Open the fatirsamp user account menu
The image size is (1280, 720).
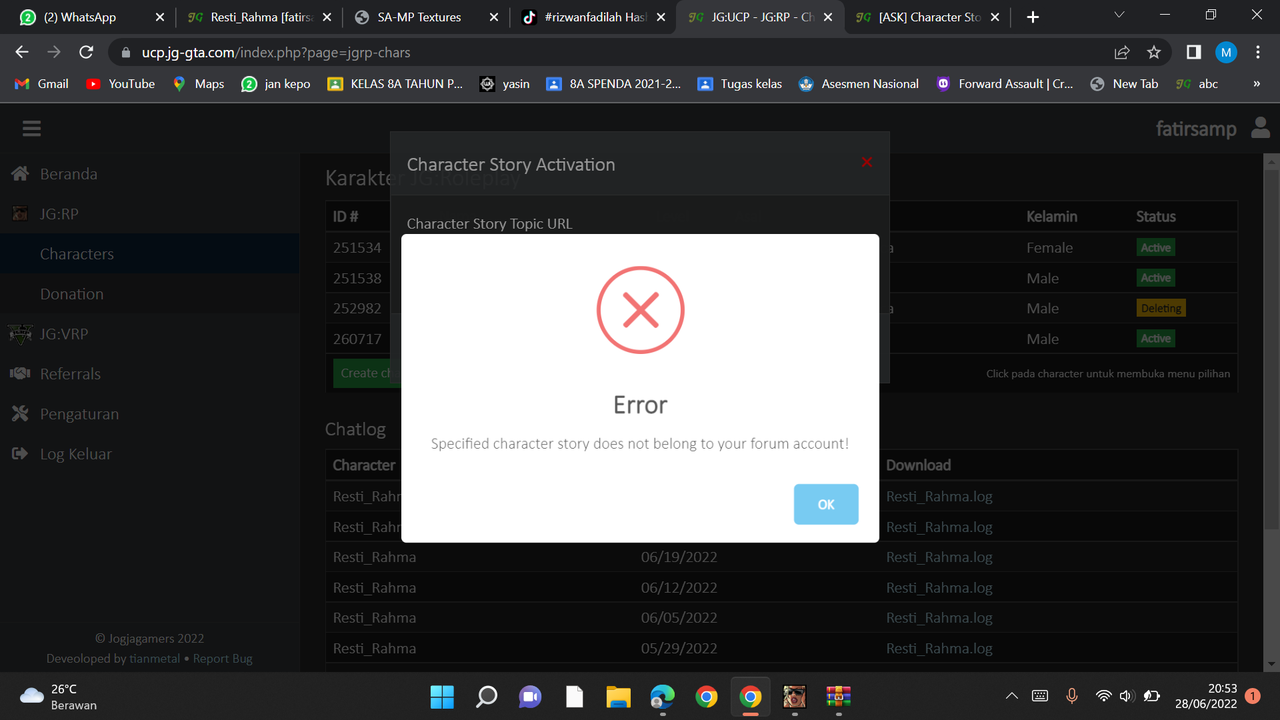(x=1212, y=129)
